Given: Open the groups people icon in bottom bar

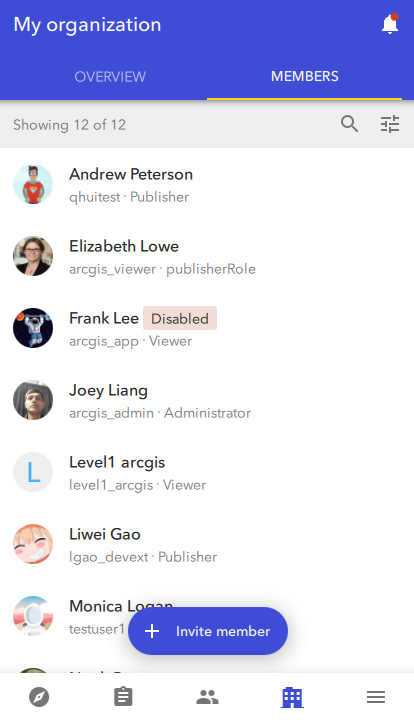Looking at the screenshot, I should pos(207,697).
